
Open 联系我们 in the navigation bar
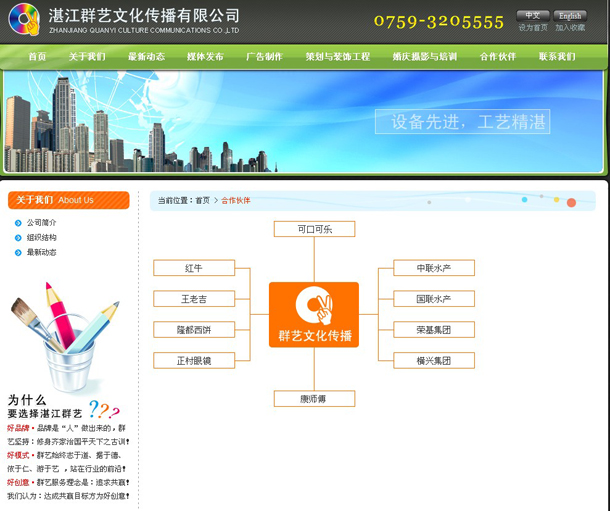coord(557,57)
